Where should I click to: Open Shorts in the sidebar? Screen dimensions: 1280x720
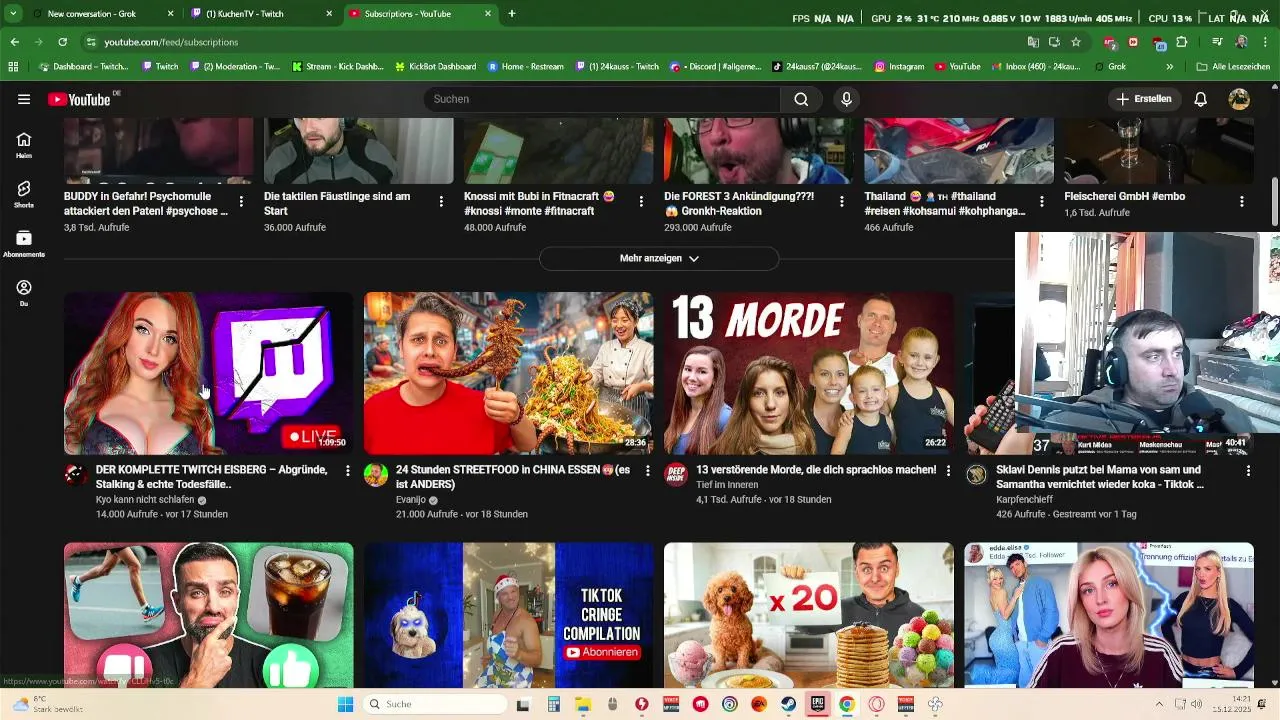pos(24,194)
